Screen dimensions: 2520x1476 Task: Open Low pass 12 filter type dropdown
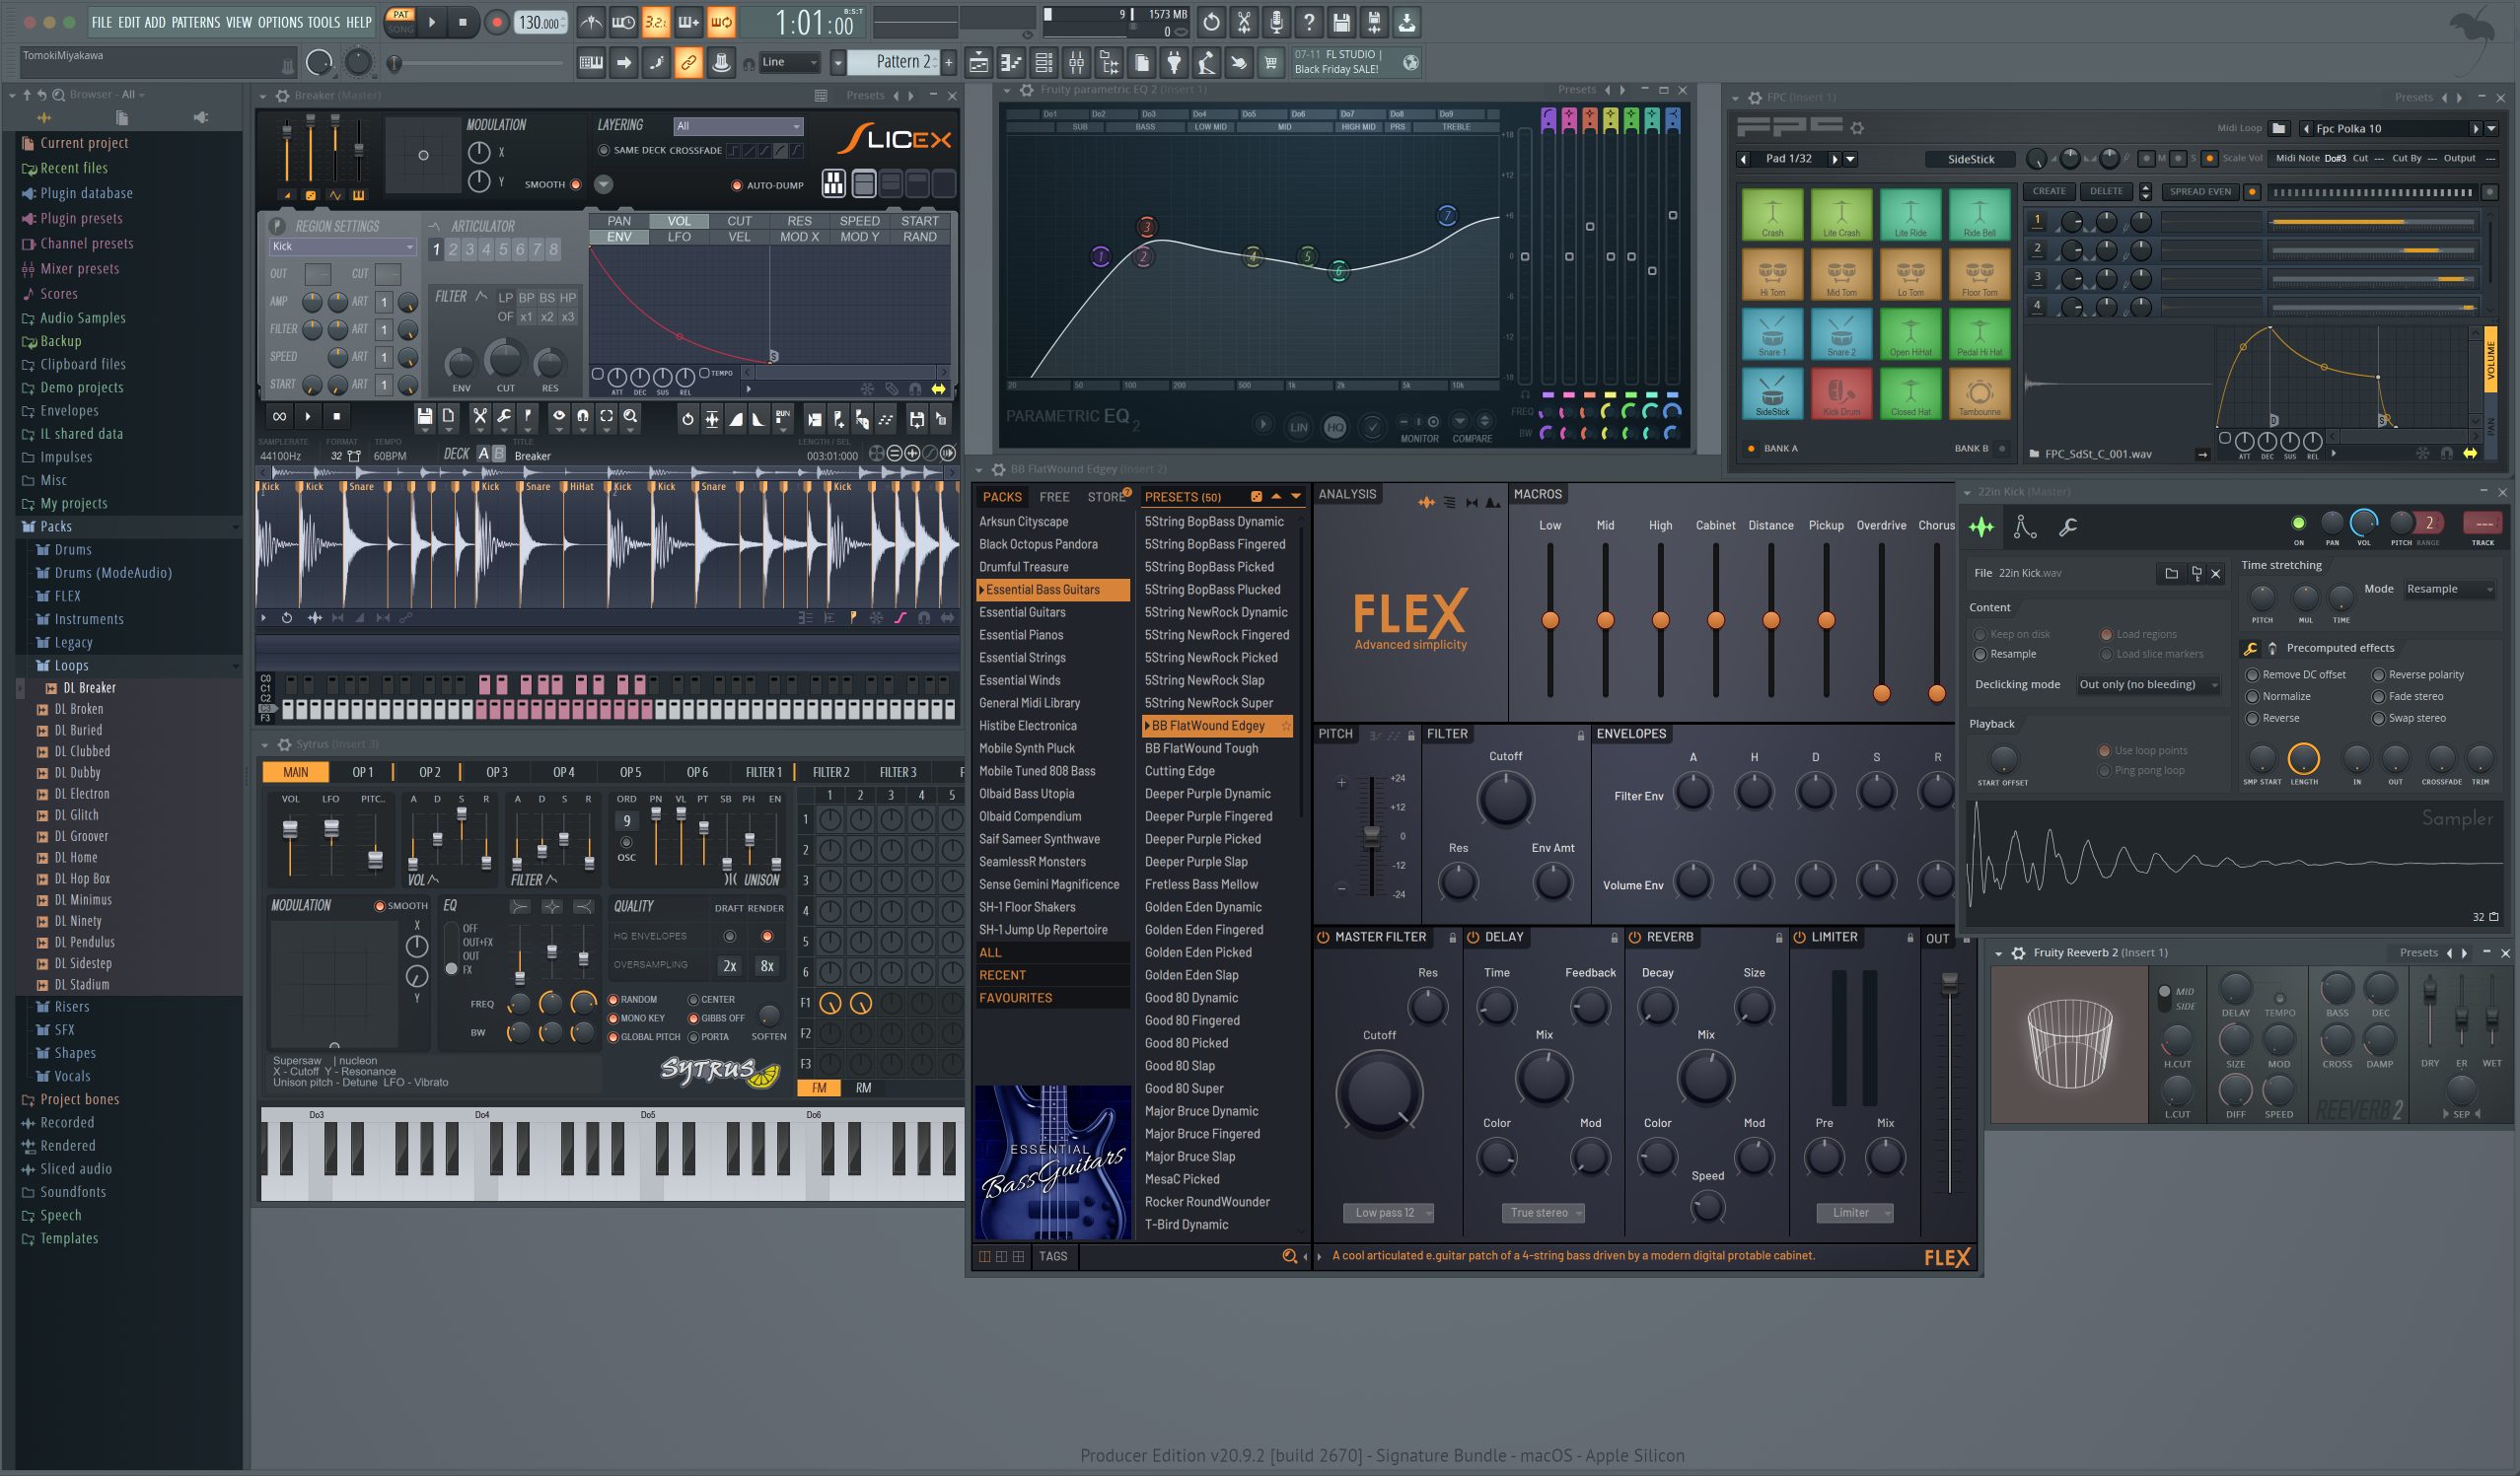pos(1389,1213)
